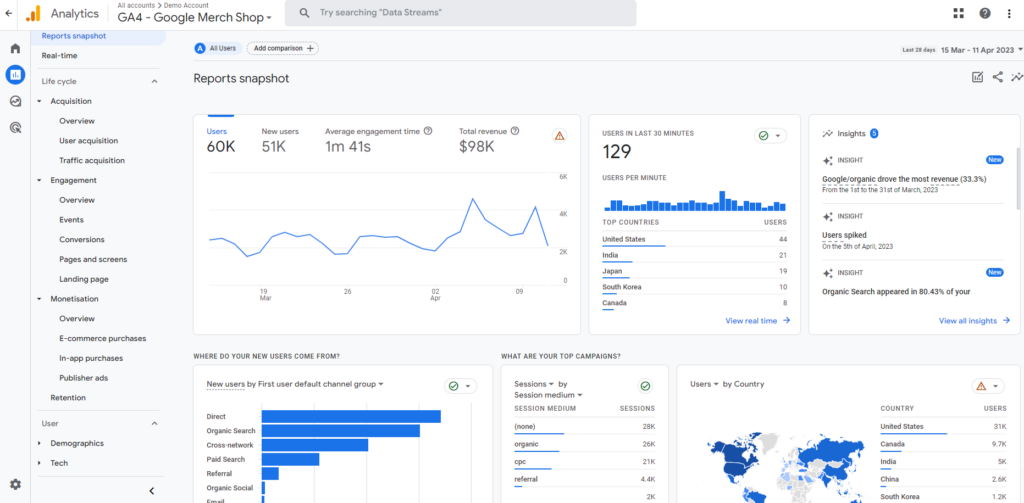
Task: Click the green check icon on top campaigns card
Action: (x=645, y=386)
